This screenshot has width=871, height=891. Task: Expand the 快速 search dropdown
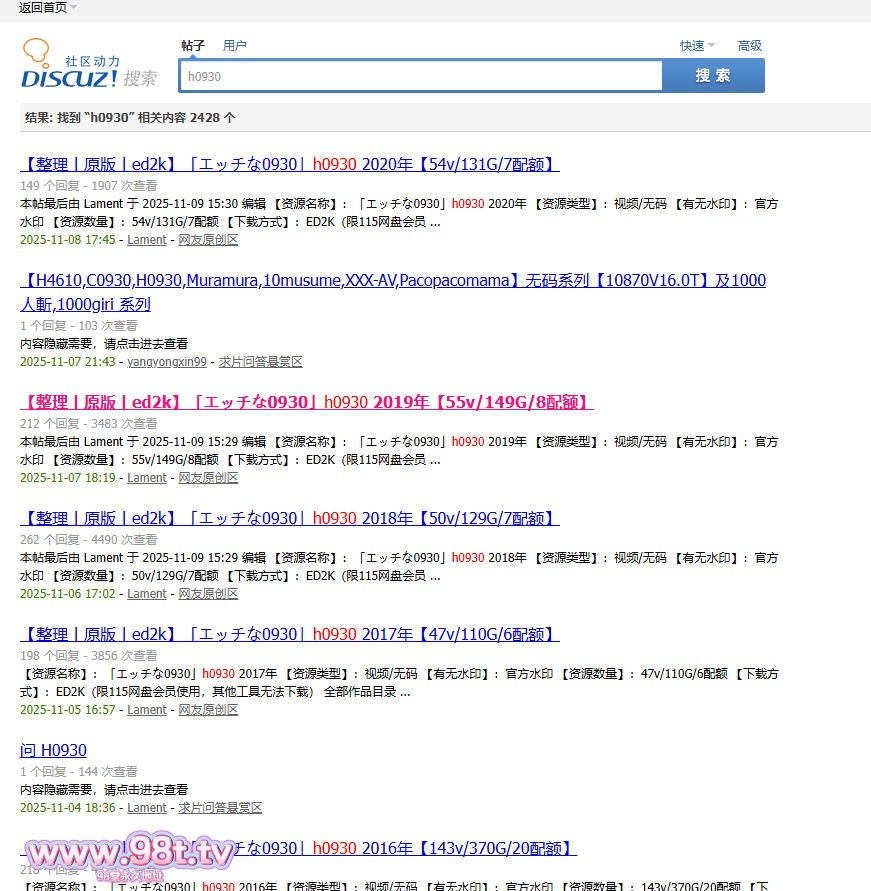pos(697,45)
